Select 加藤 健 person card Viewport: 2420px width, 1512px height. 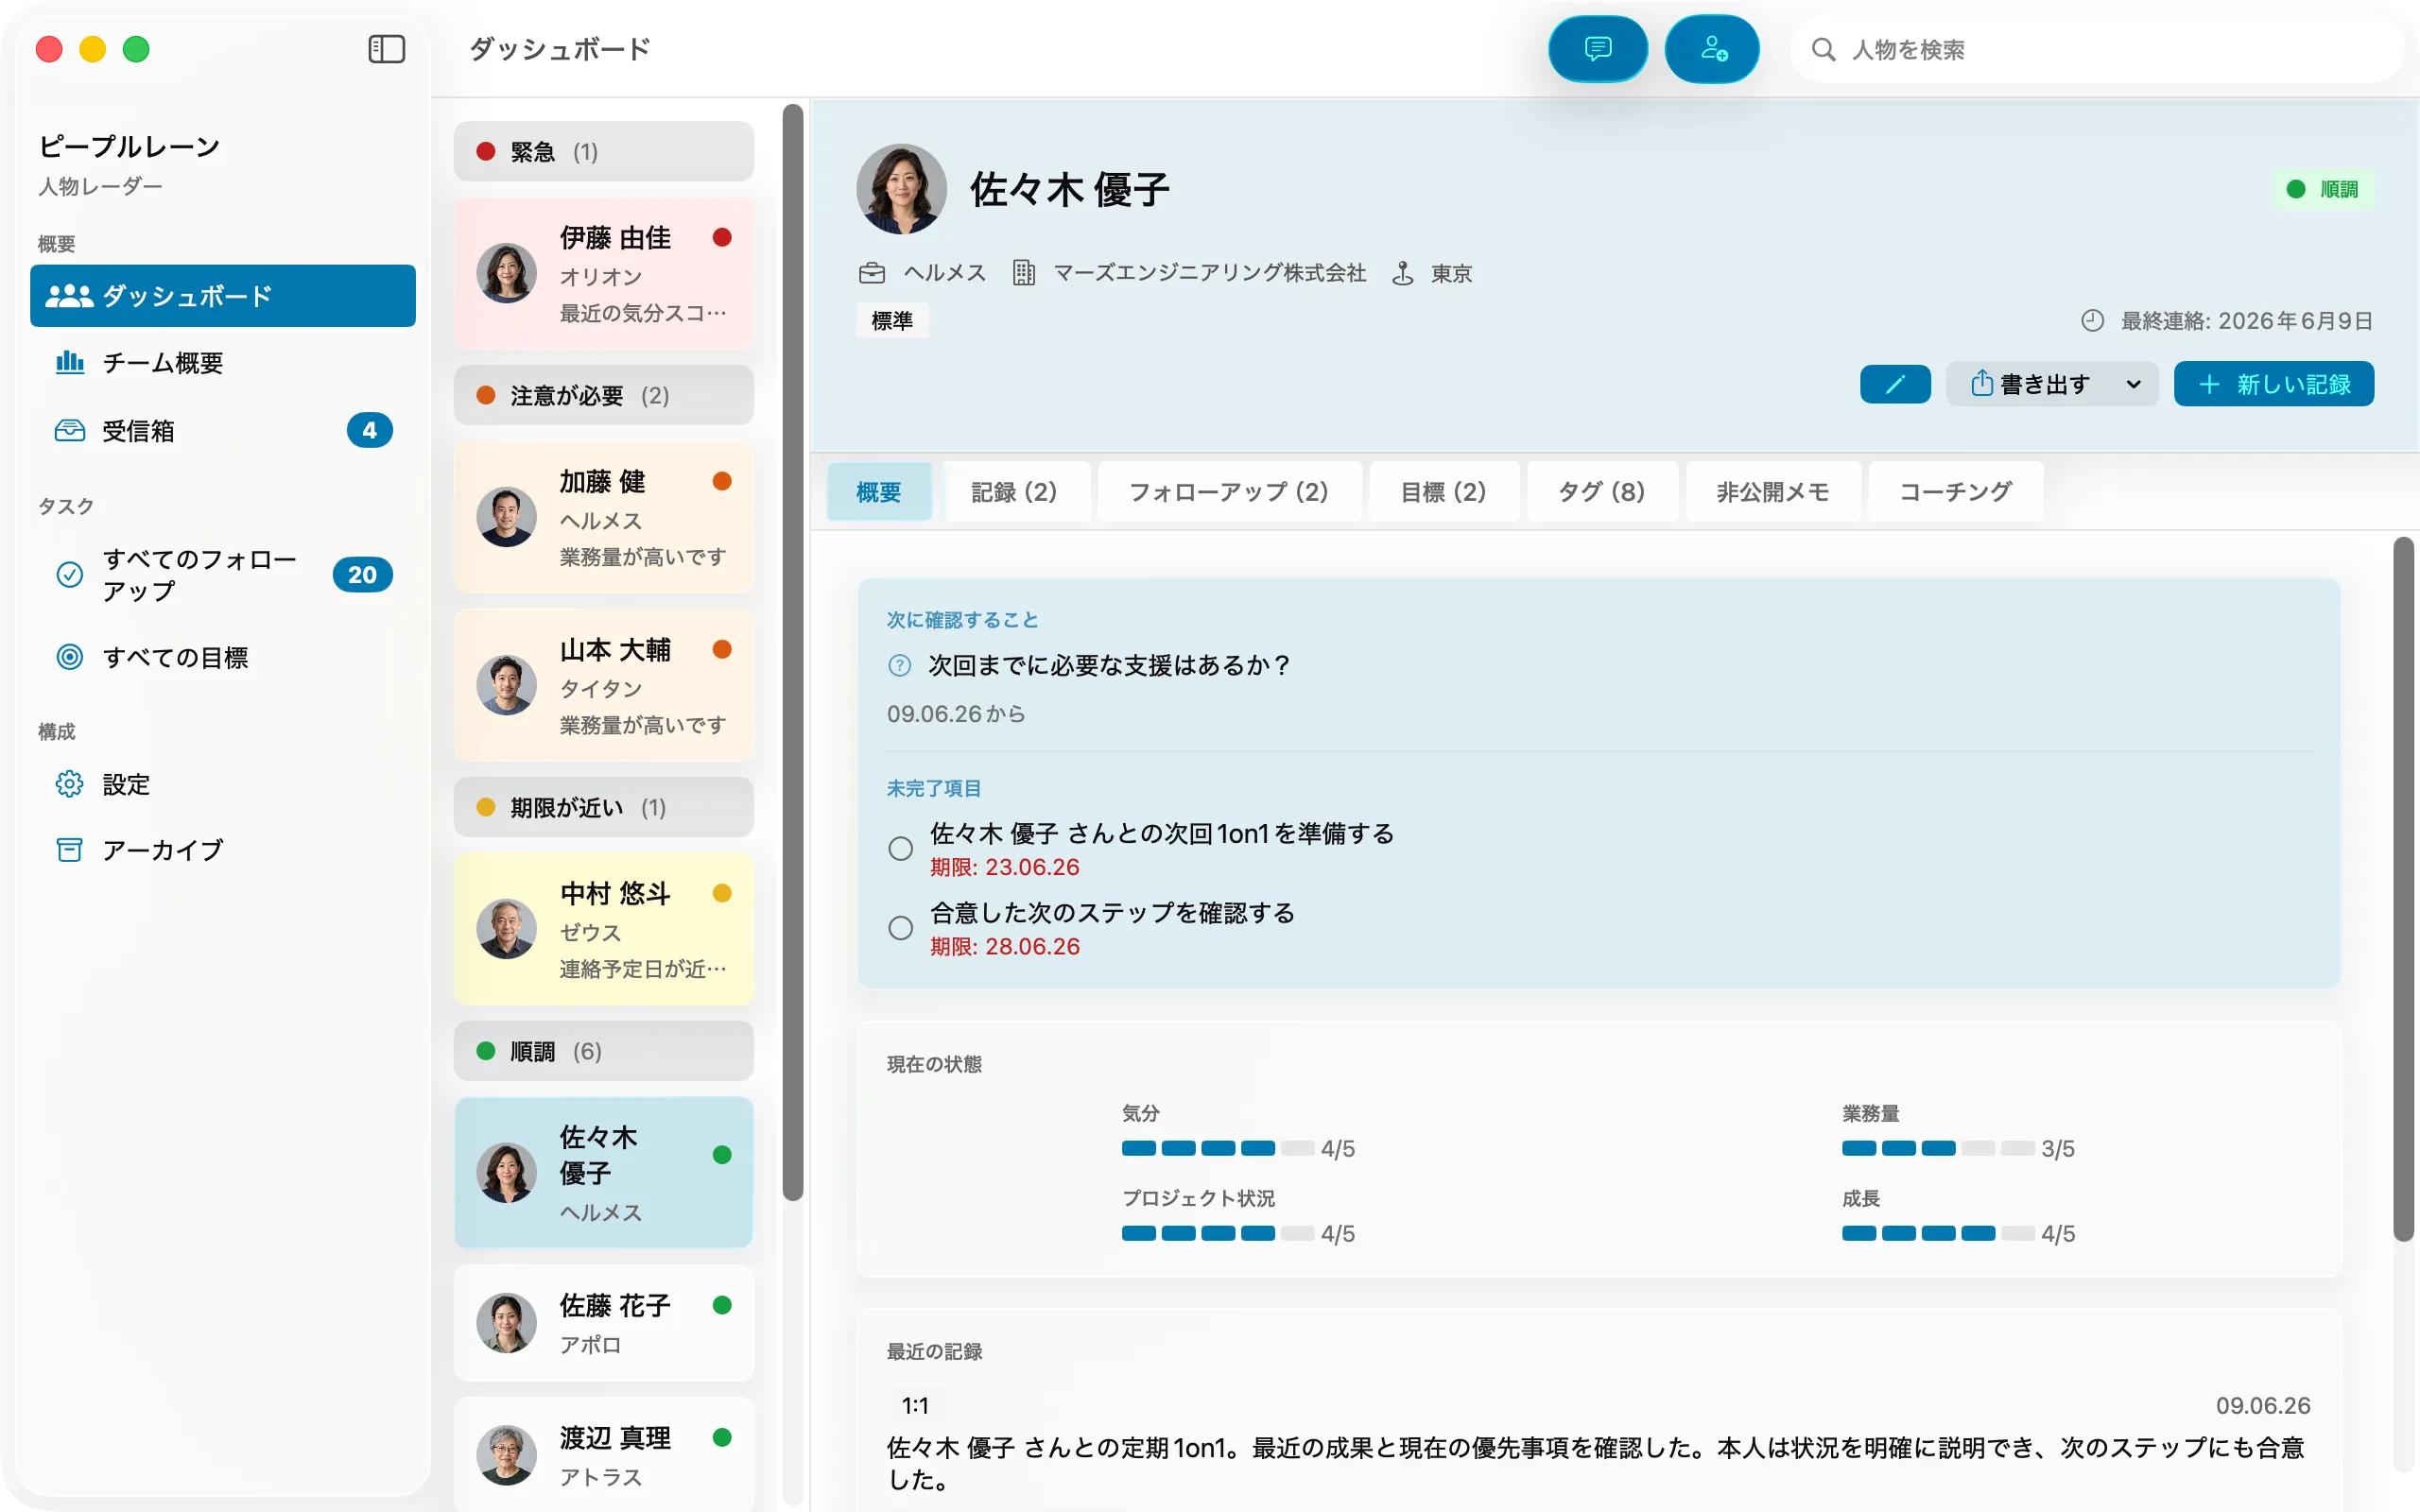pyautogui.click(x=603, y=518)
